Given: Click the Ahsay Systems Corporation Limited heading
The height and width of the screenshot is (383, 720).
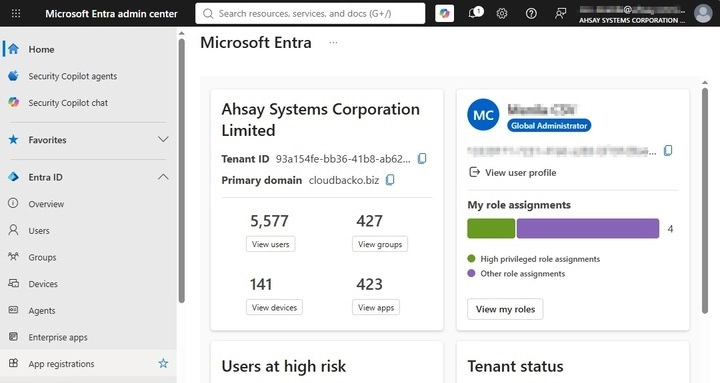Looking at the screenshot, I should (321, 119).
